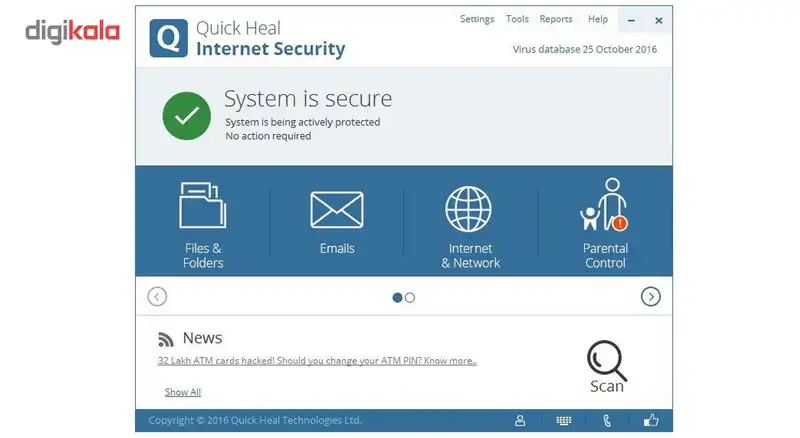The image size is (800, 438).
Task: Click the green secure status checkmark
Action: tap(187, 116)
